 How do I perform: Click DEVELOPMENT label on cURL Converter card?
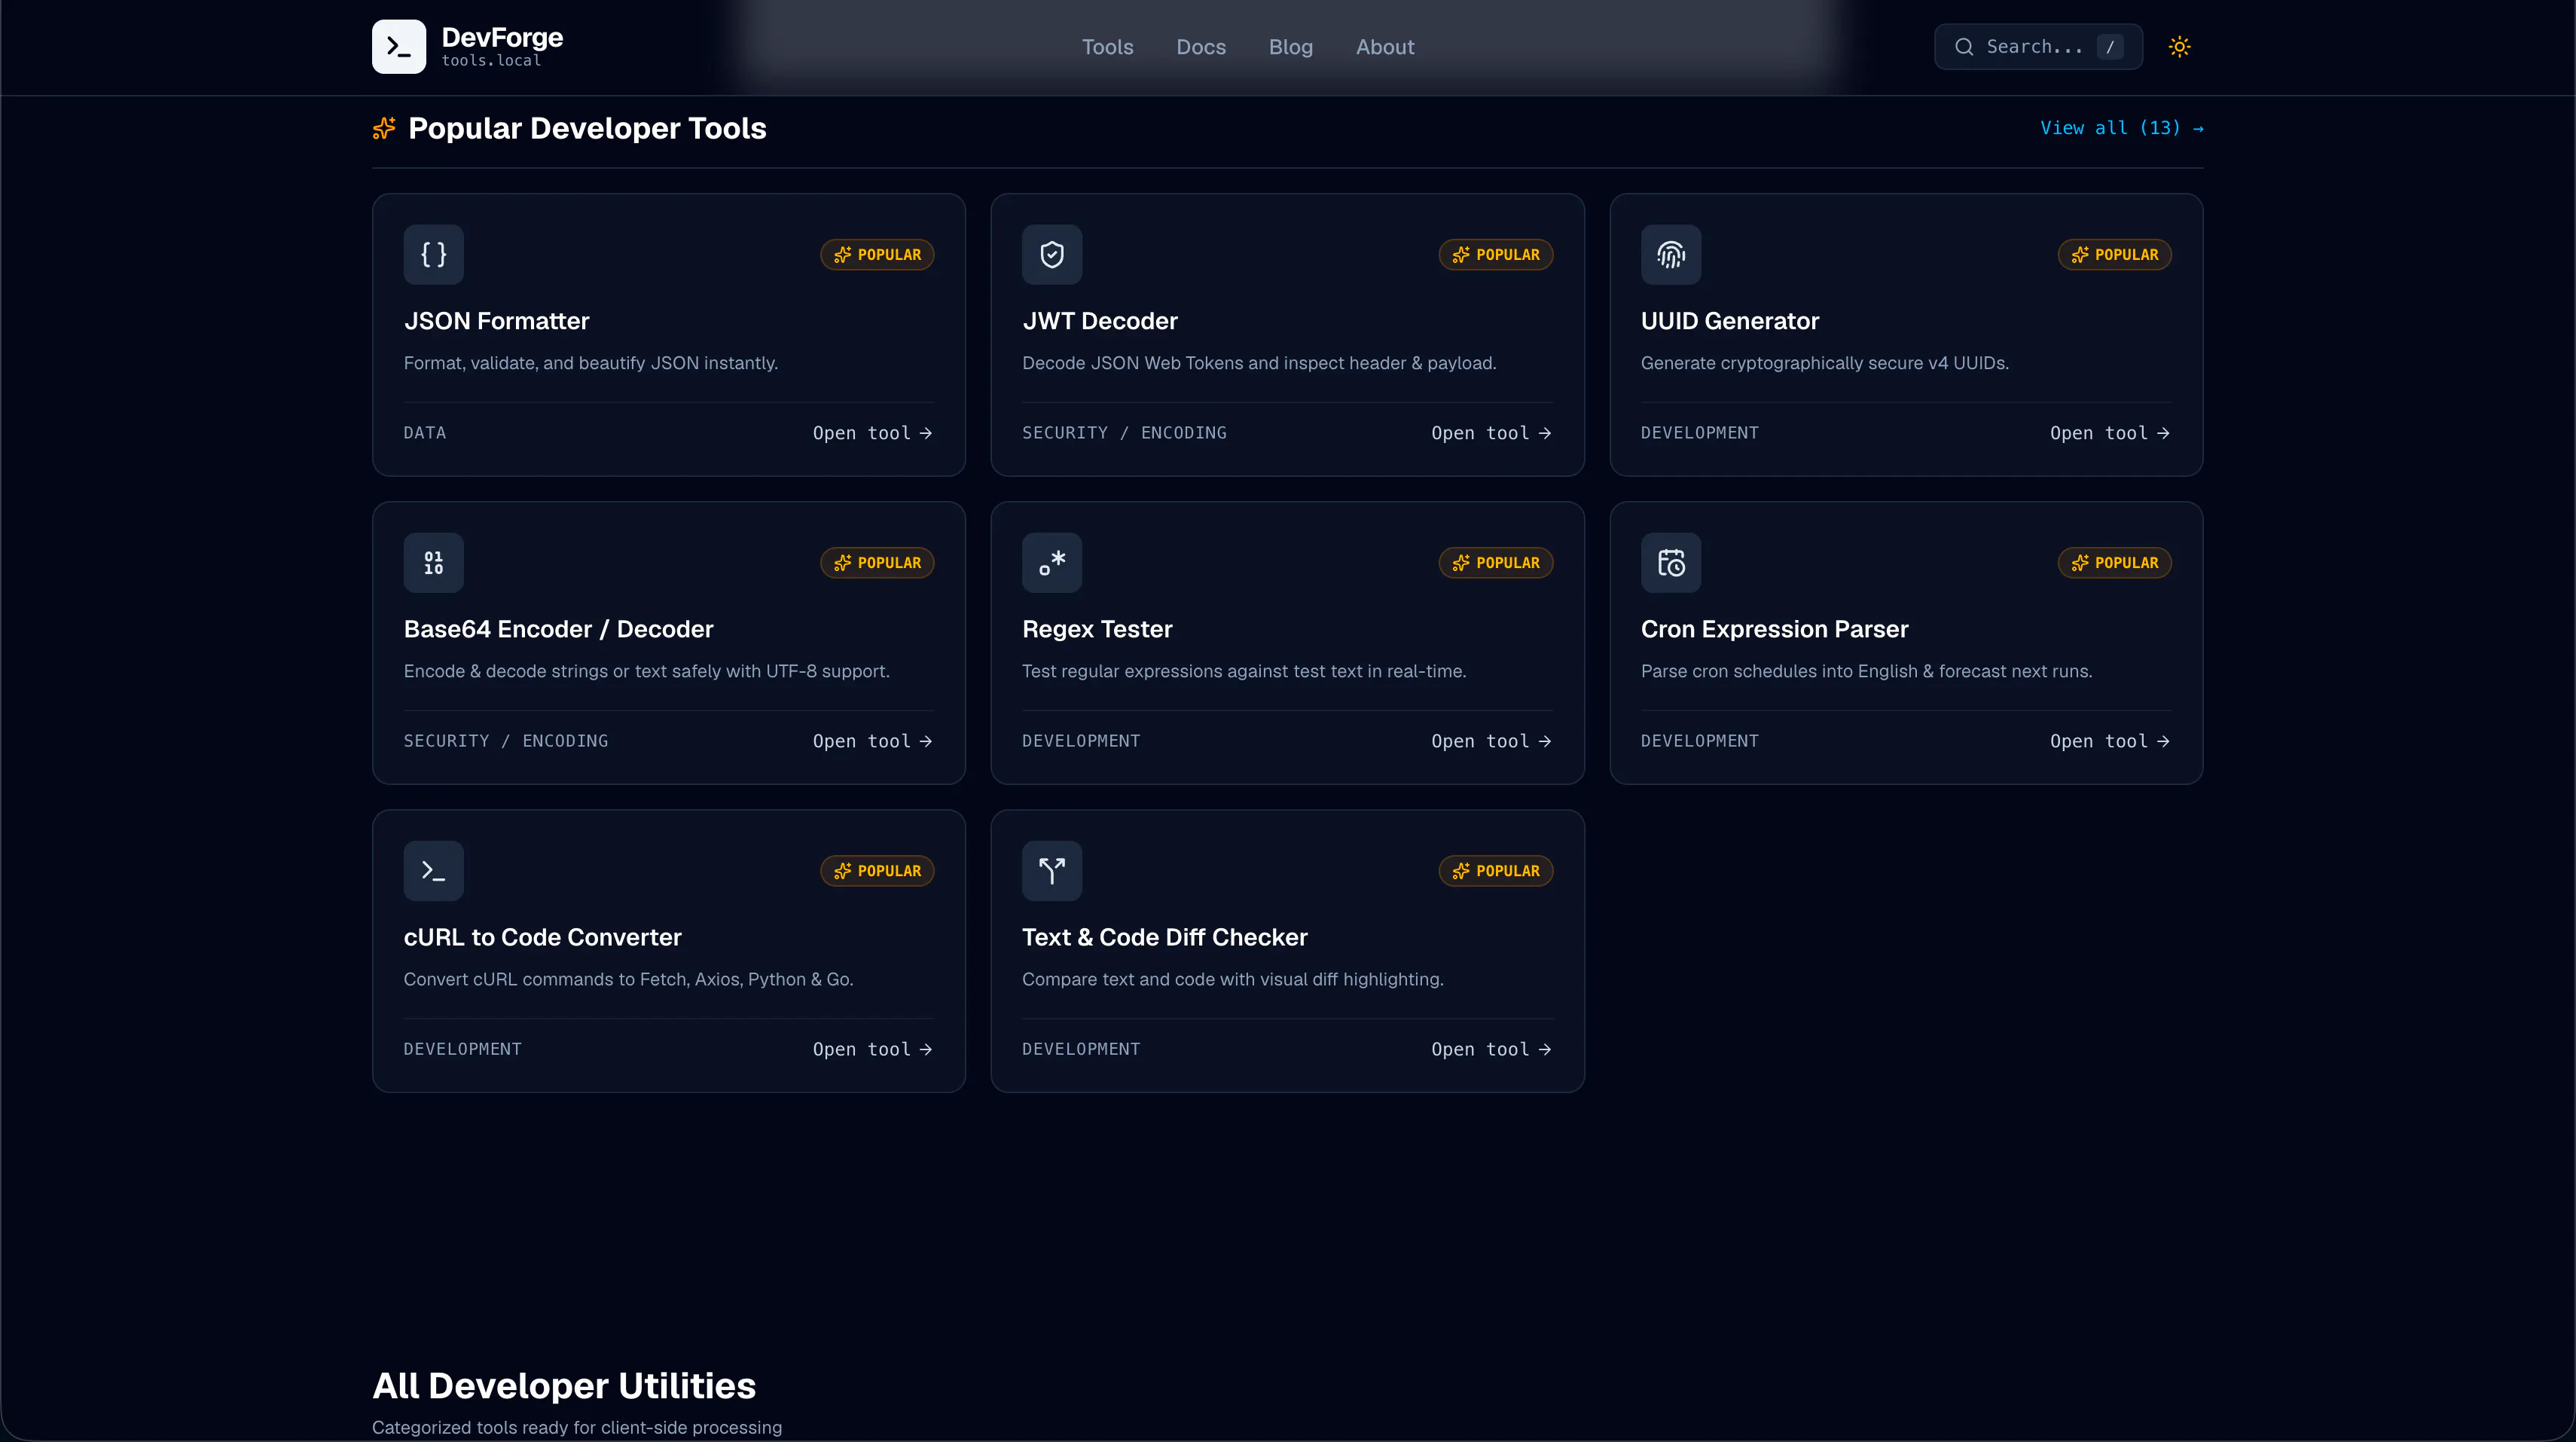coord(462,1049)
